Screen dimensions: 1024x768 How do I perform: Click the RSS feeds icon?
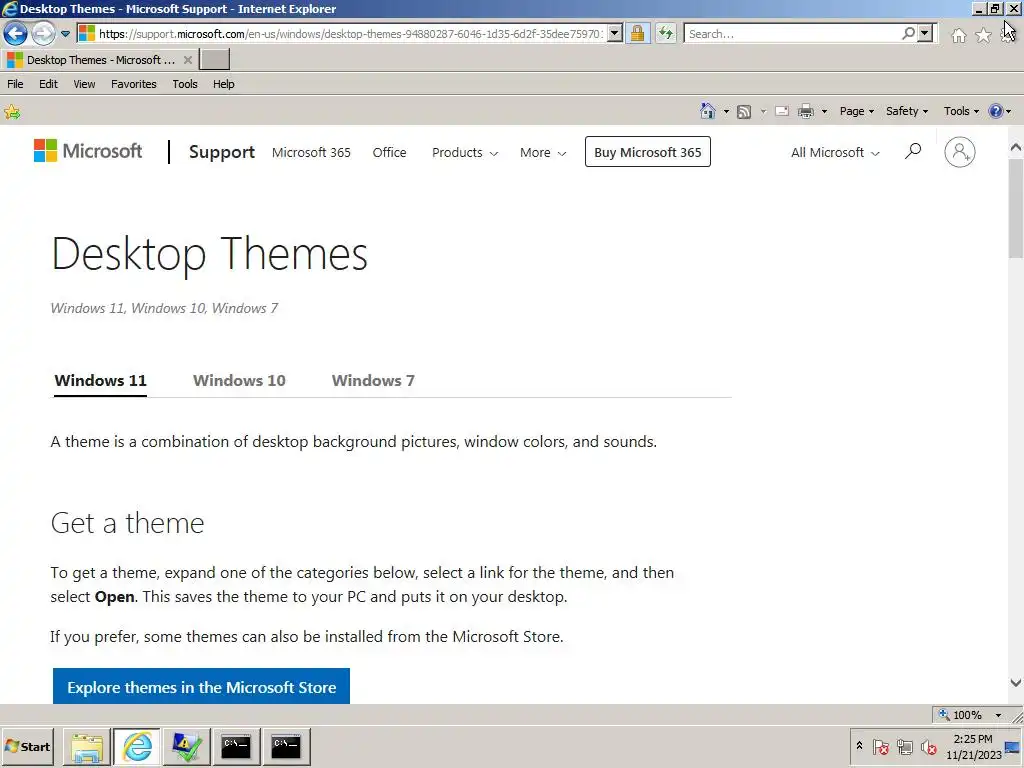744,112
